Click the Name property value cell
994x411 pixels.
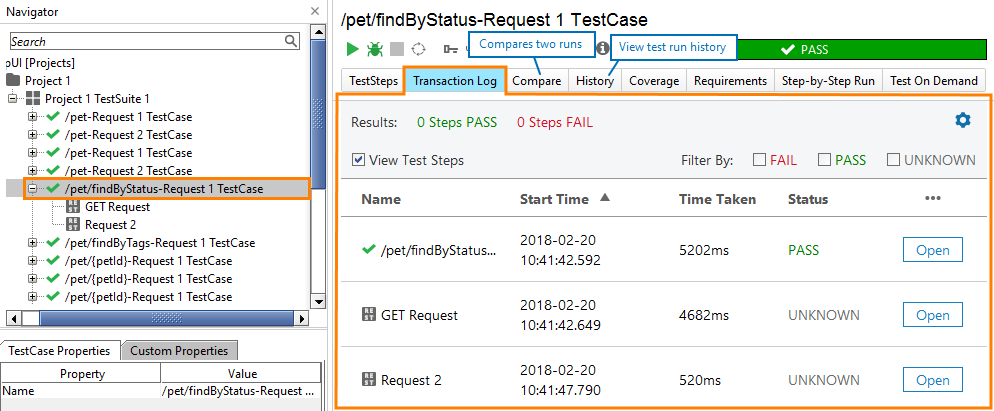pyautogui.click(x=241, y=391)
